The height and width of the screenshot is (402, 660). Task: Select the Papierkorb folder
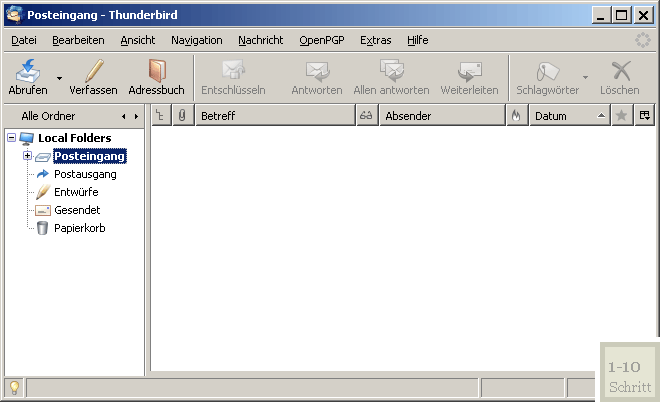(80, 228)
